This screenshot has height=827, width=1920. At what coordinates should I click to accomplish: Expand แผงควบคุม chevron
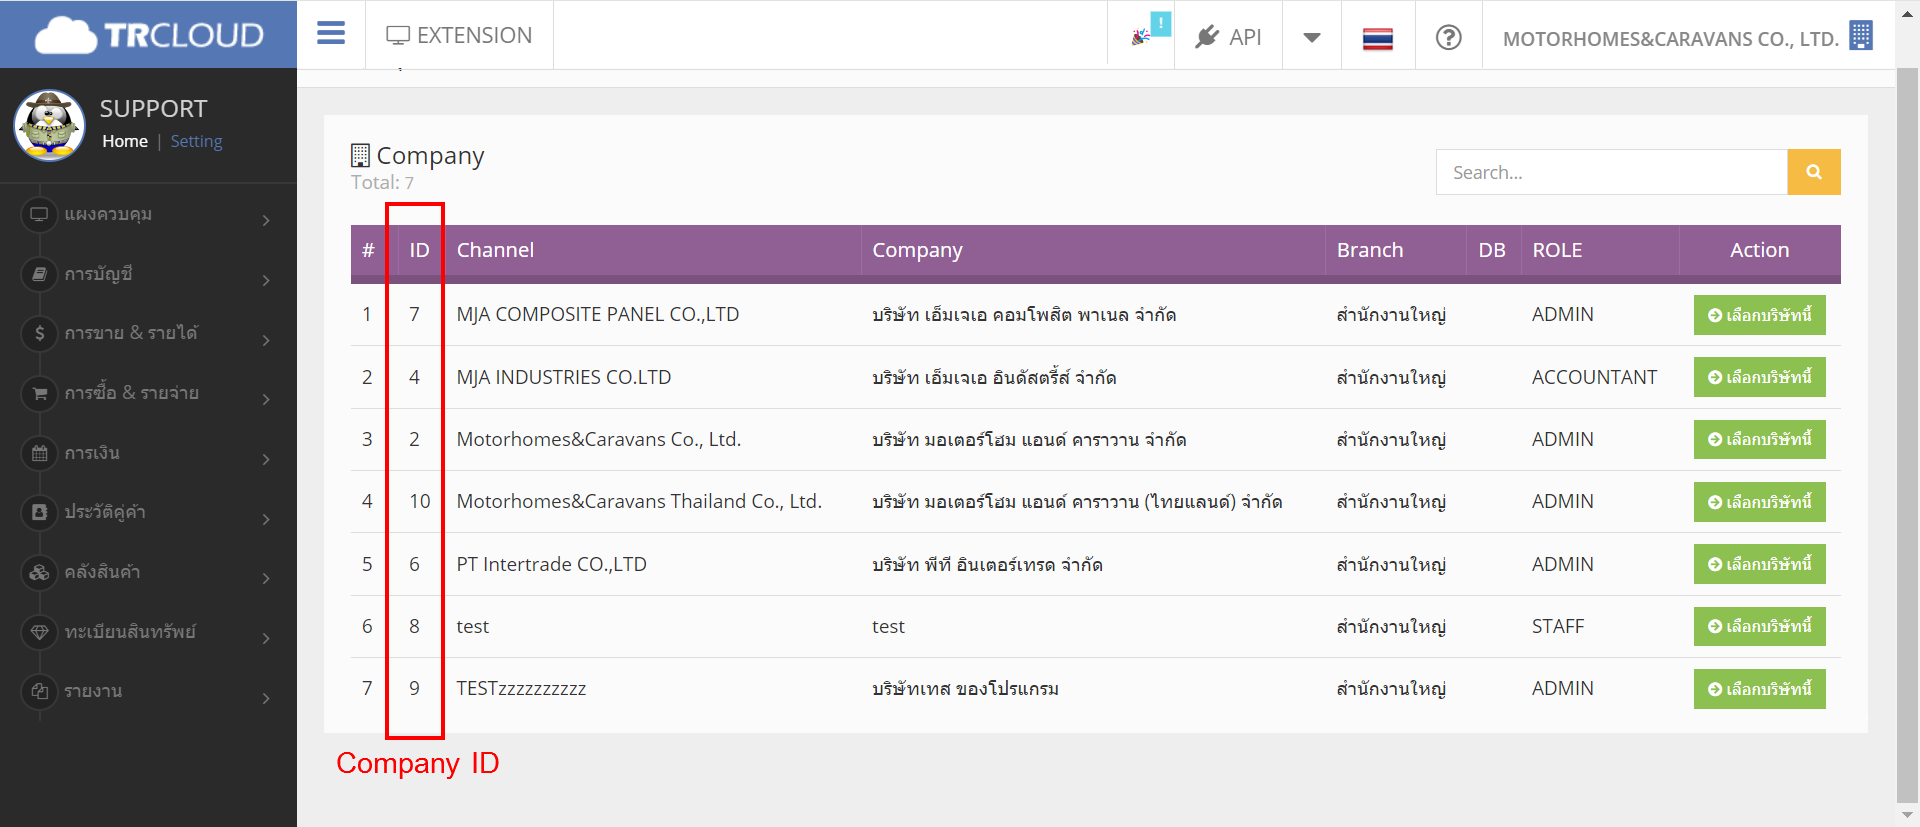(x=266, y=220)
